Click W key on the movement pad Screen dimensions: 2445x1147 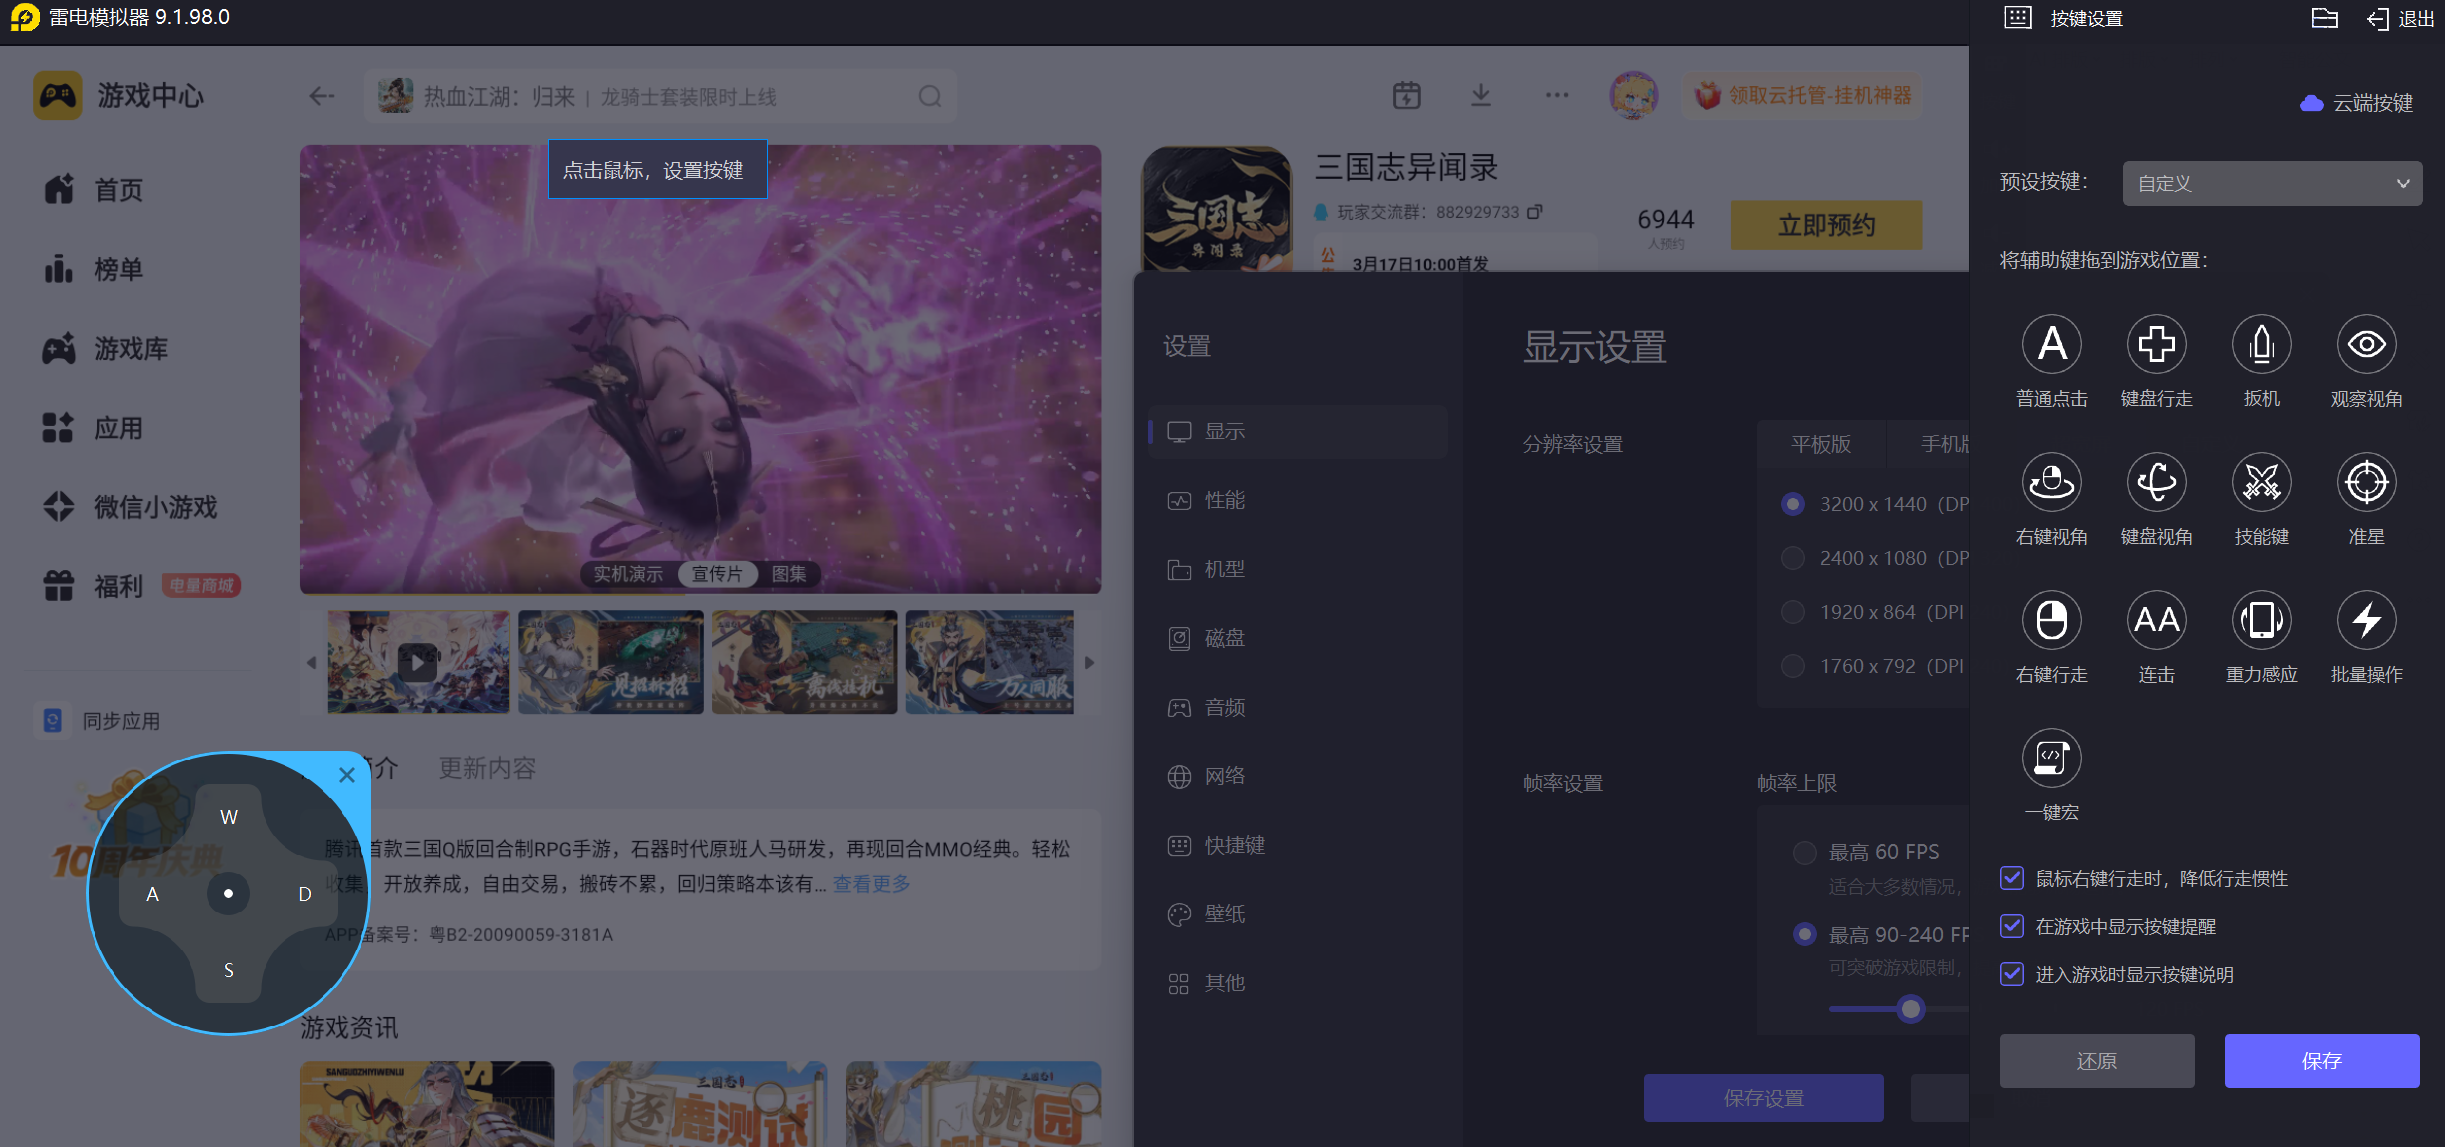pyautogui.click(x=229, y=817)
